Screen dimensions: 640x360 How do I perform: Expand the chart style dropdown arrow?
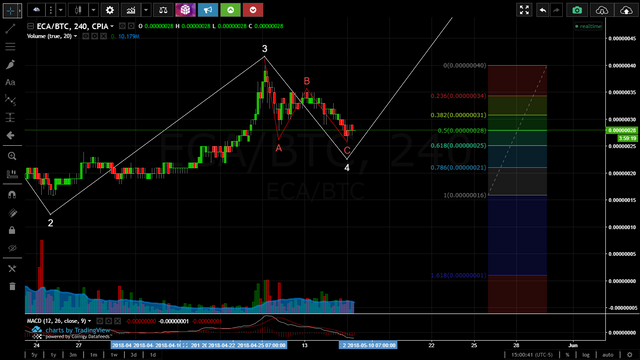[x=93, y=10]
